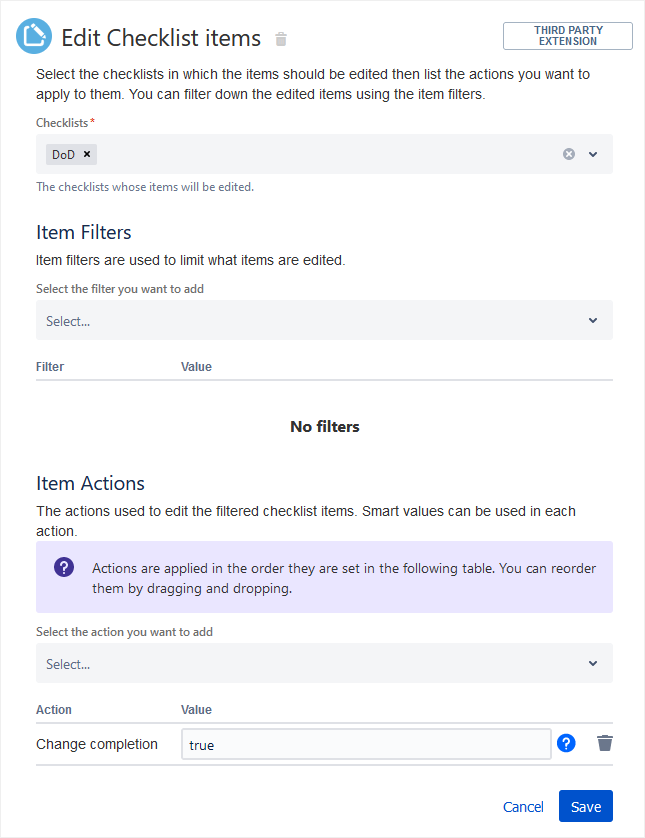The height and width of the screenshot is (838, 645).
Task: Click the blue pencil Edit Checklist icon
Action: [x=34, y=37]
